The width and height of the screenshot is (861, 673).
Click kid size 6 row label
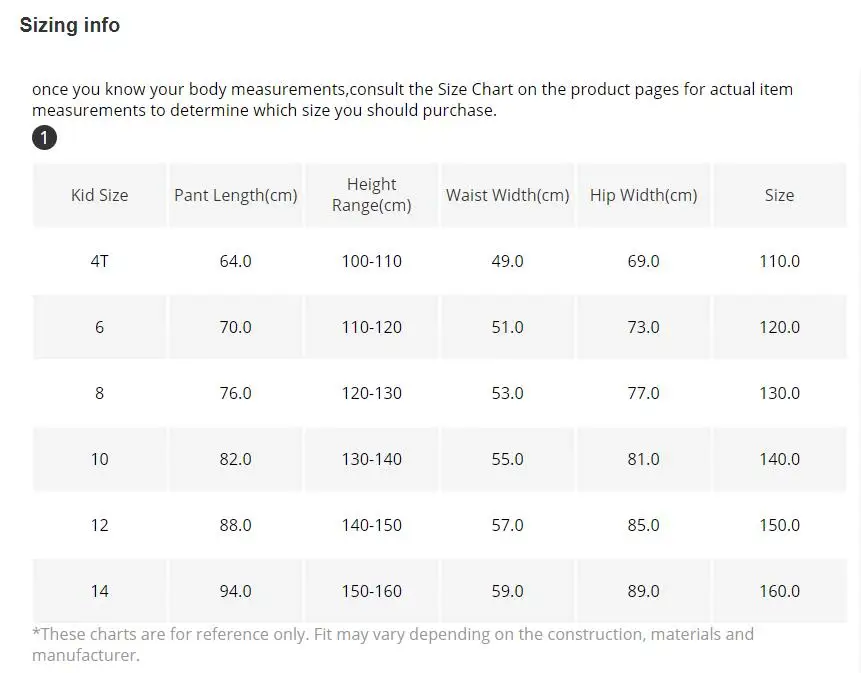(99, 327)
